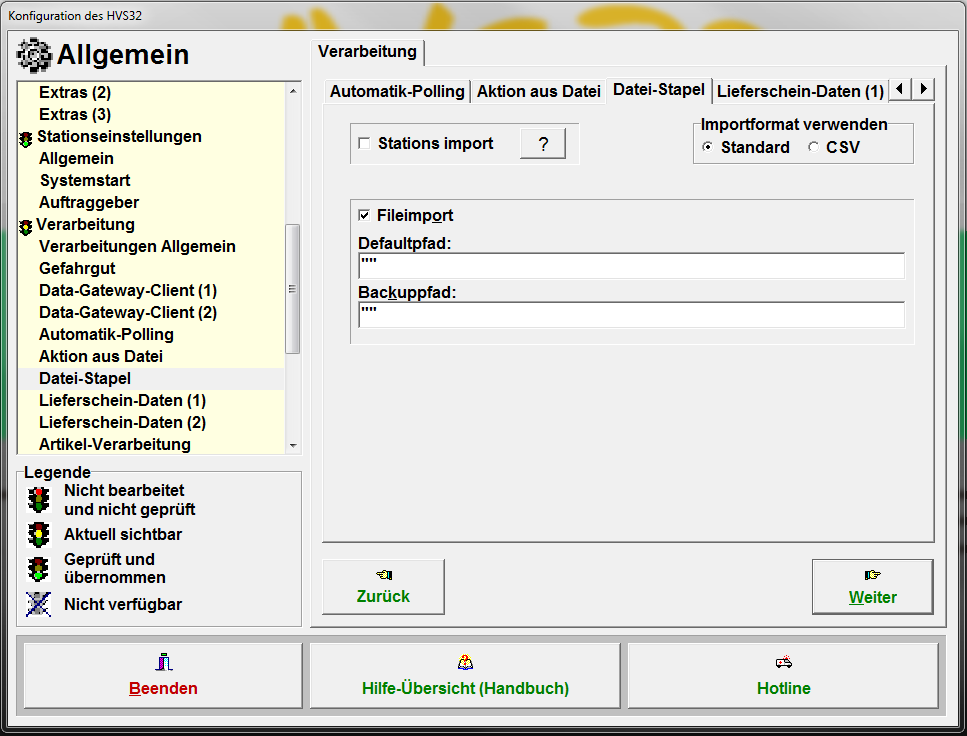Image resolution: width=967 pixels, height=736 pixels.
Task: Select the CSV import format option
Action: click(813, 148)
